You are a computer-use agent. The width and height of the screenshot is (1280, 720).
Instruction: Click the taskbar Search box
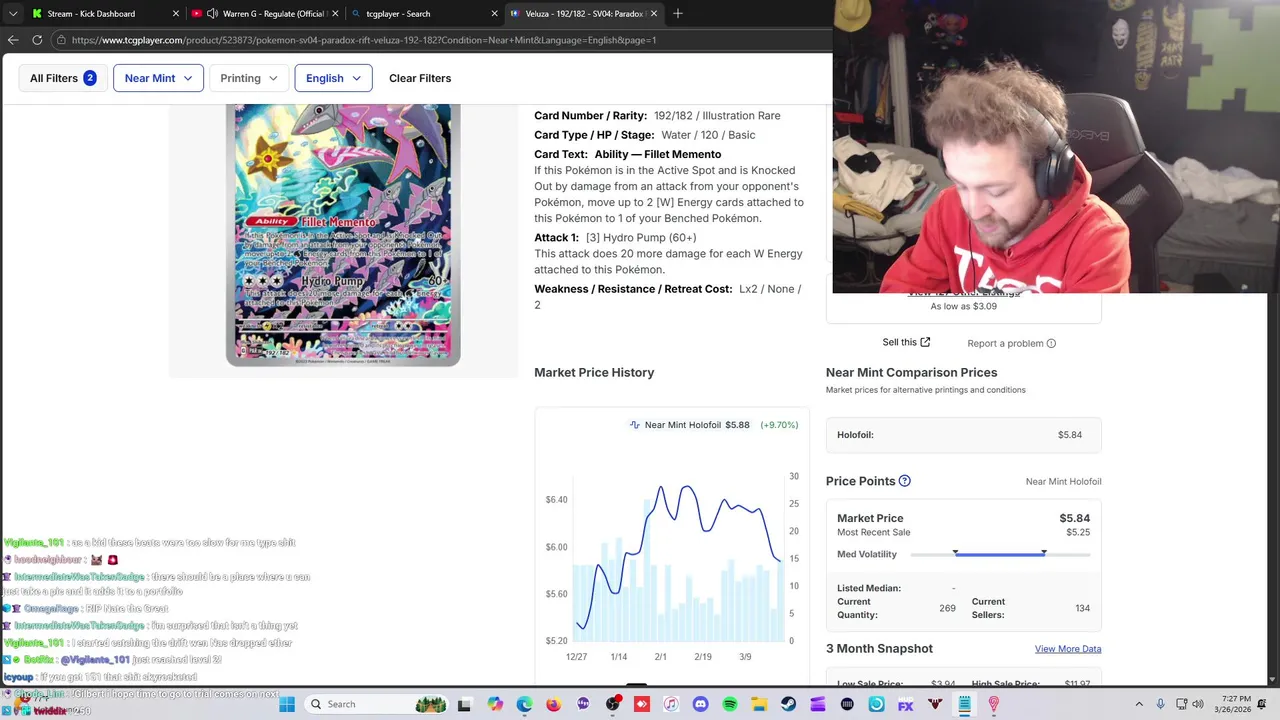pyautogui.click(x=375, y=704)
